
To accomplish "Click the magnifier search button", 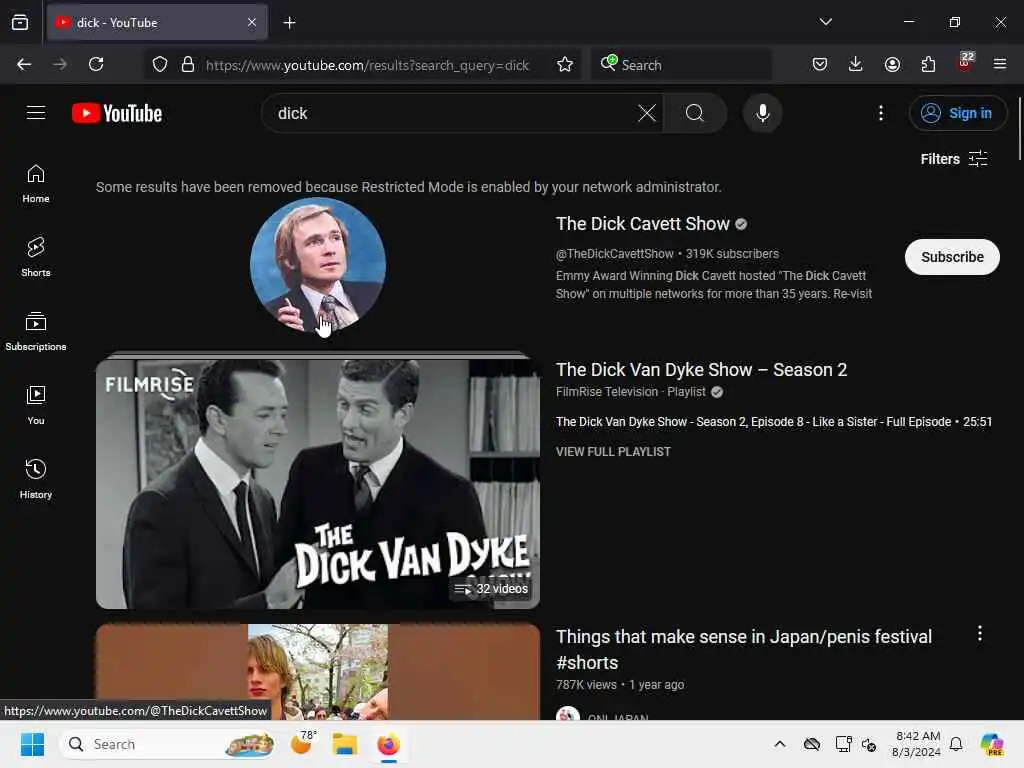I will [695, 113].
